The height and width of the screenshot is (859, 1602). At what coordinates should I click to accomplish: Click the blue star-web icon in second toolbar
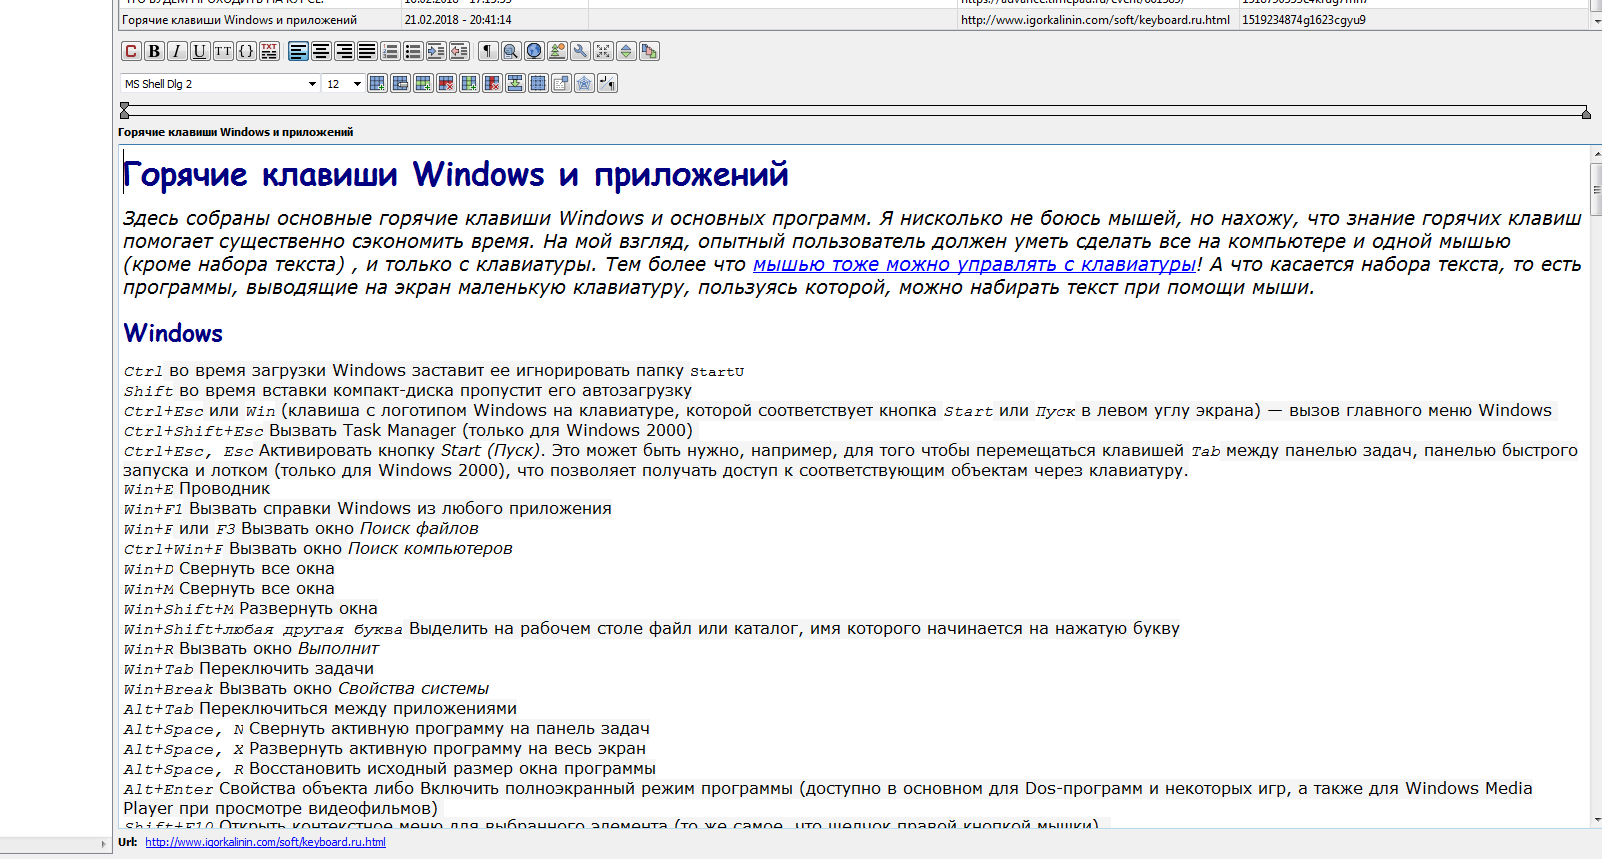pyautogui.click(x=584, y=83)
